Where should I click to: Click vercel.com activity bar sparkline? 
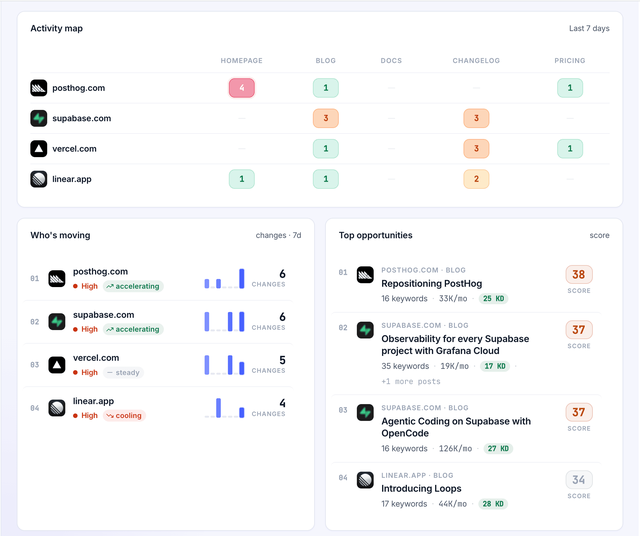[224, 365]
